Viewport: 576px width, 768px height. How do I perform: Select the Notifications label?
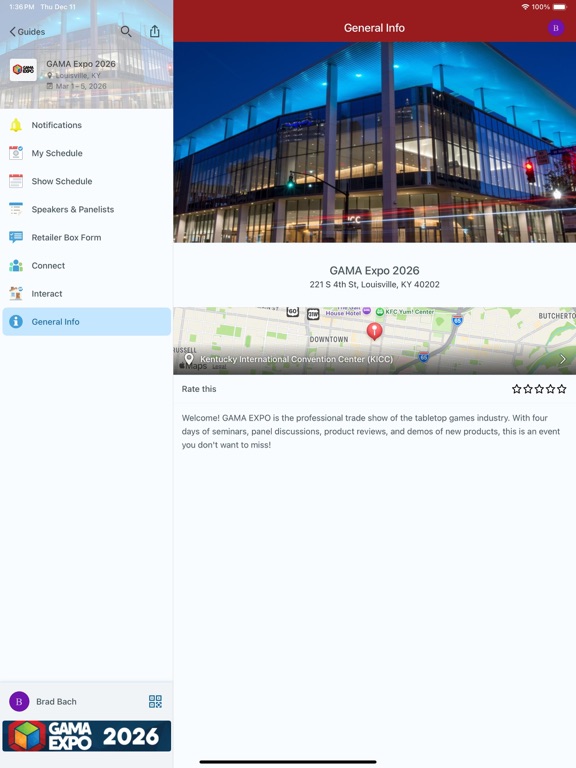coord(57,125)
